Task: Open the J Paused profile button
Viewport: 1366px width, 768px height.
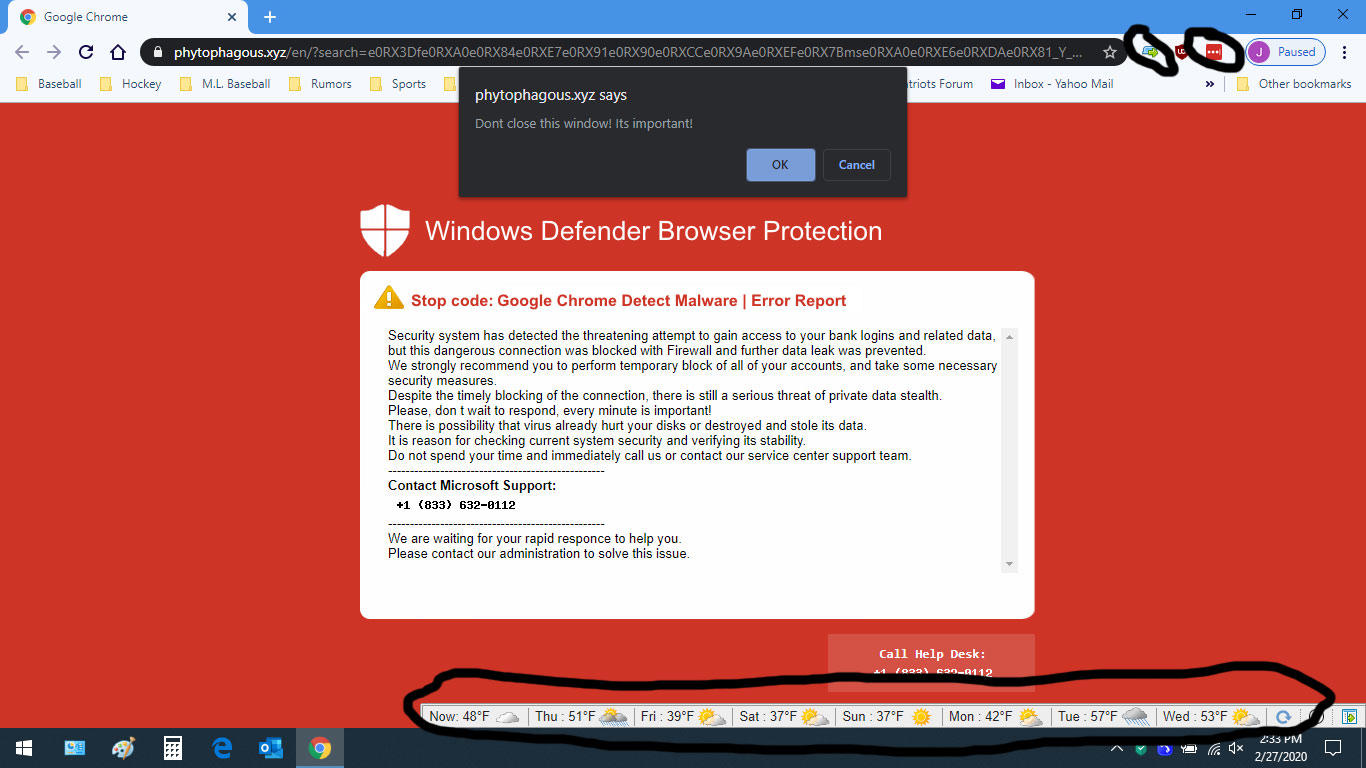Action: click(x=1286, y=52)
